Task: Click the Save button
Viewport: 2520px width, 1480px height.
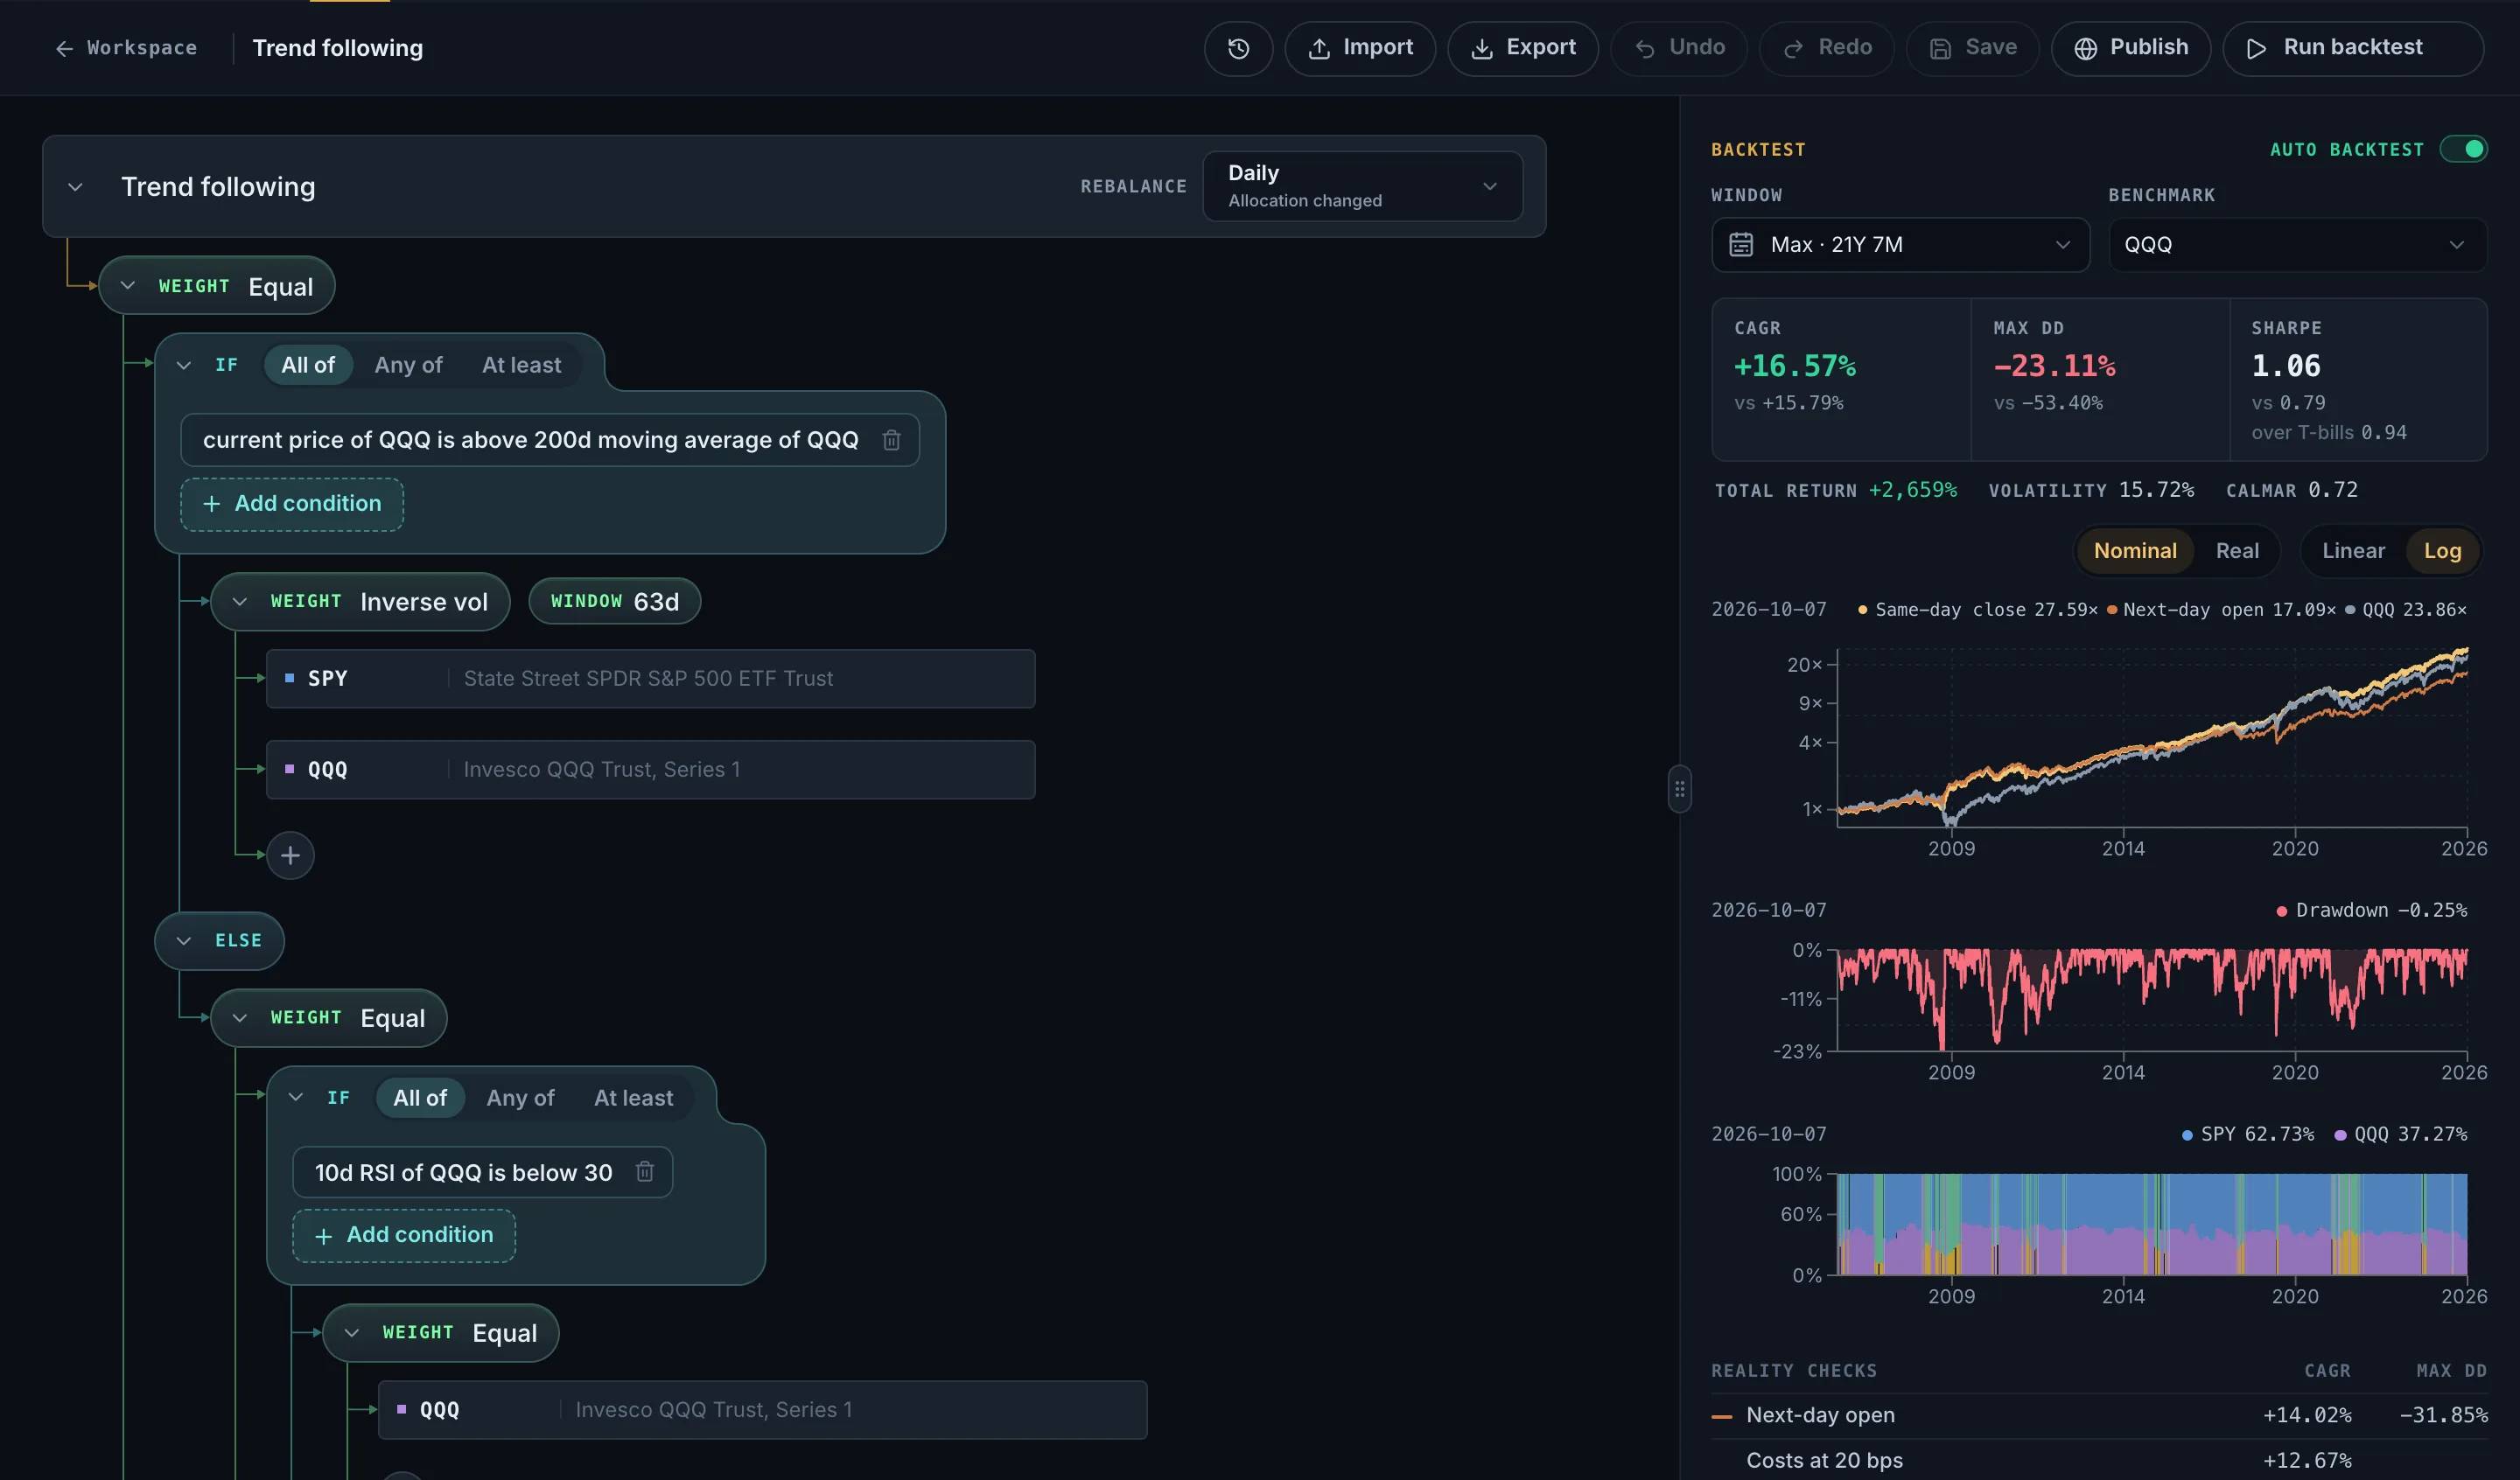Action: point(1972,48)
